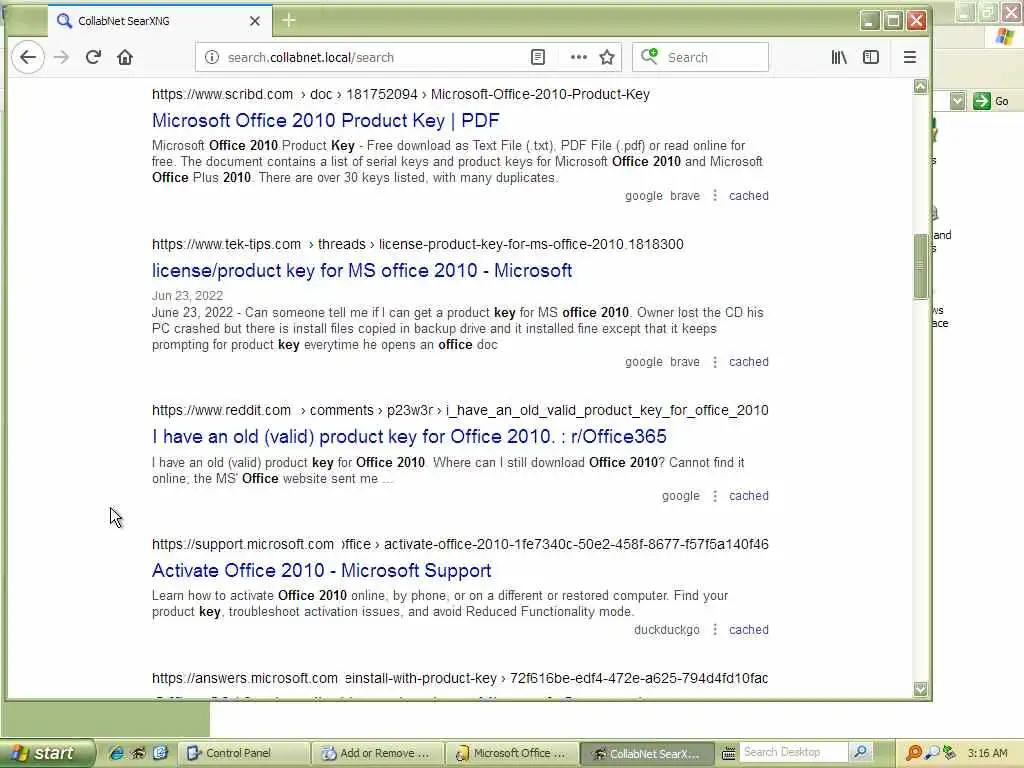The height and width of the screenshot is (768, 1024).
Task: Select the CollabNet SearXNG tab
Action: [x=160, y=21]
